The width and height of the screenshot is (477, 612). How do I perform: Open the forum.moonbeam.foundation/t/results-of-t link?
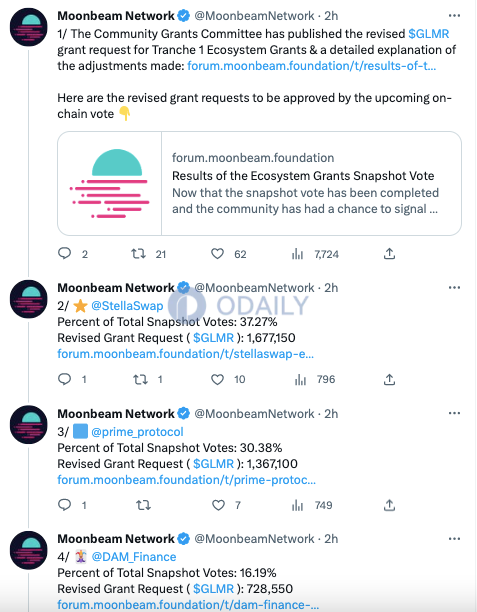(x=311, y=66)
